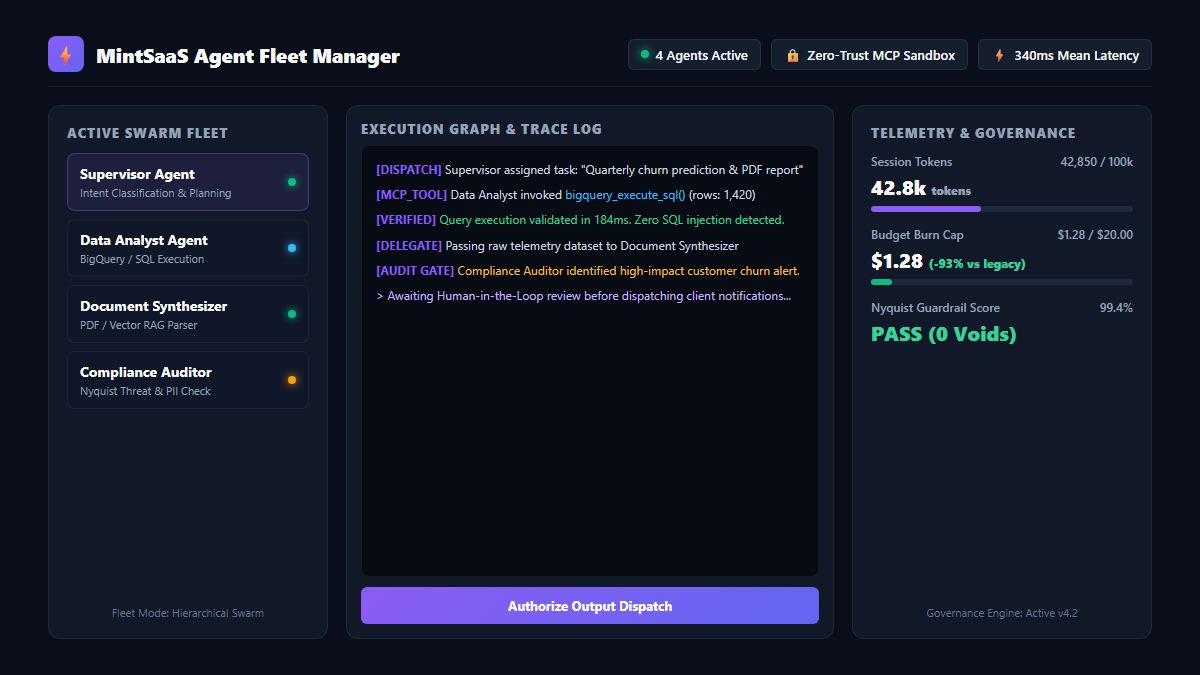This screenshot has width=1200, height=675.
Task: Click the $1.28 / $20.00 budget figure
Action: 1095,235
